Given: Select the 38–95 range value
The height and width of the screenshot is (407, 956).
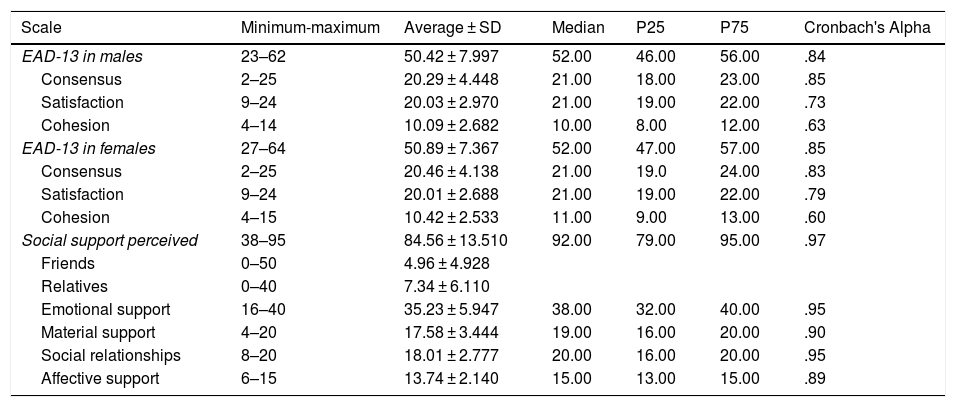Looking at the screenshot, I should pyautogui.click(x=262, y=241).
